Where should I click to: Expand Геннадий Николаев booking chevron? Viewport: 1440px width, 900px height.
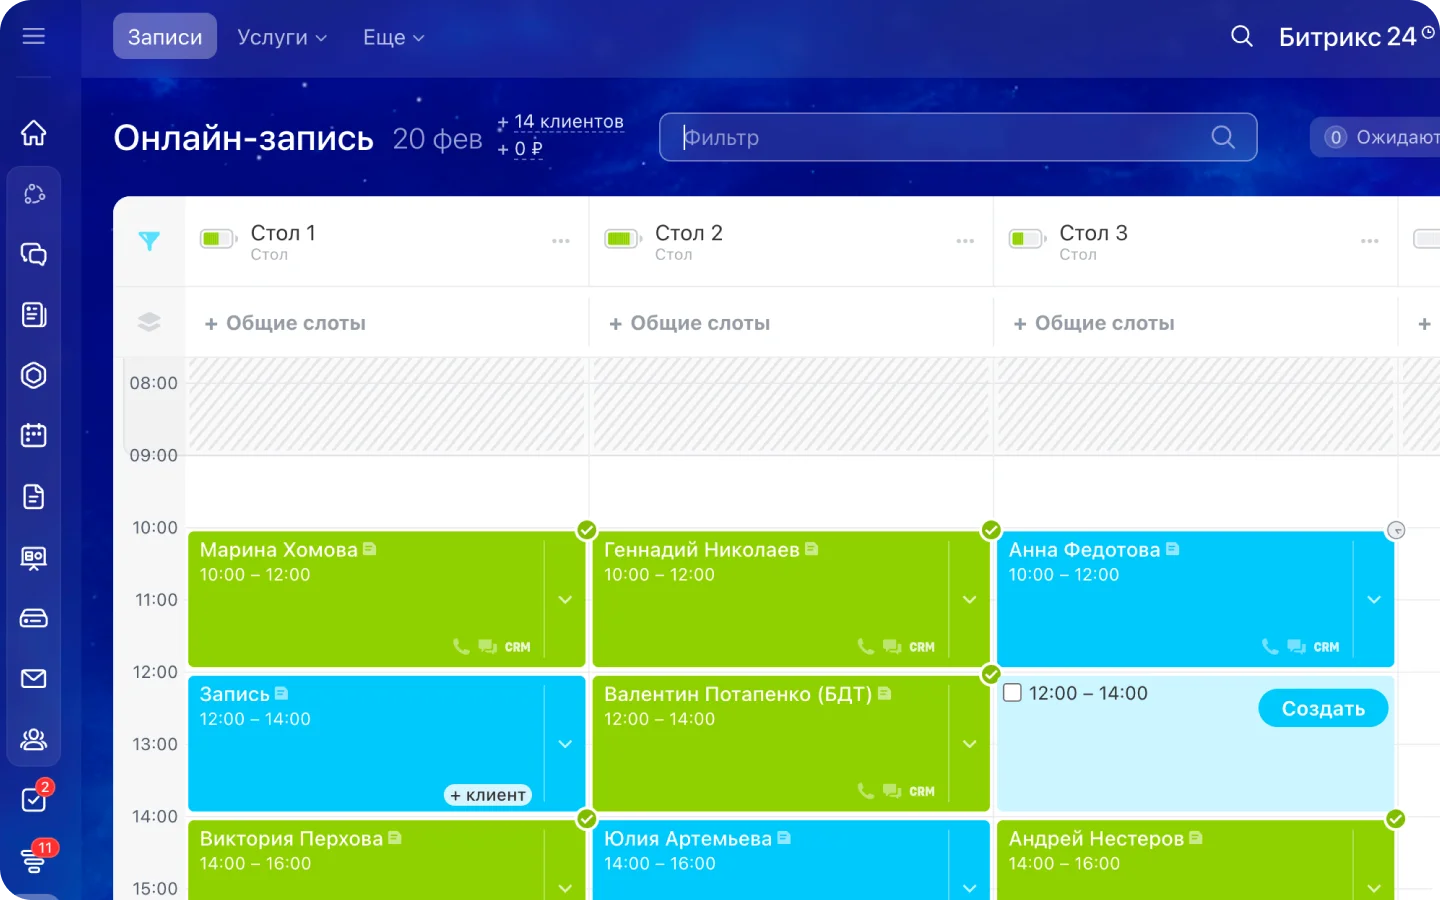click(969, 600)
